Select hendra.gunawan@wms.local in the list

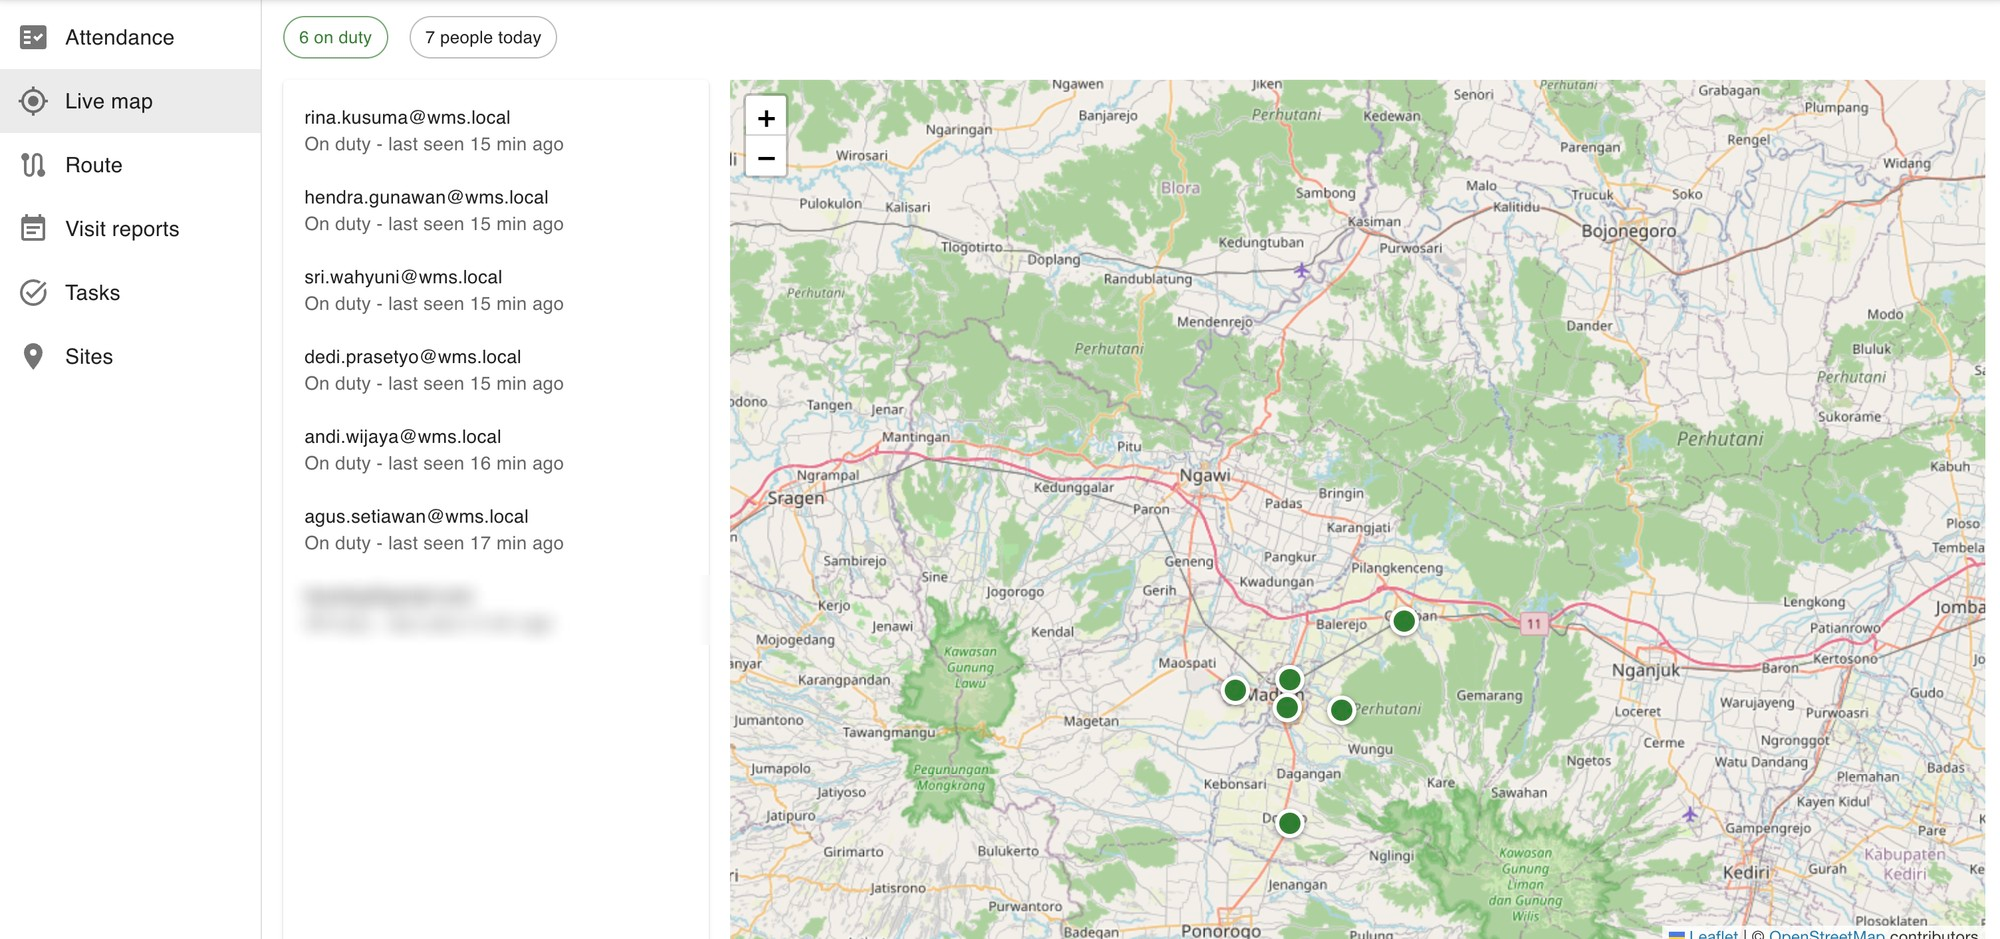(496, 210)
